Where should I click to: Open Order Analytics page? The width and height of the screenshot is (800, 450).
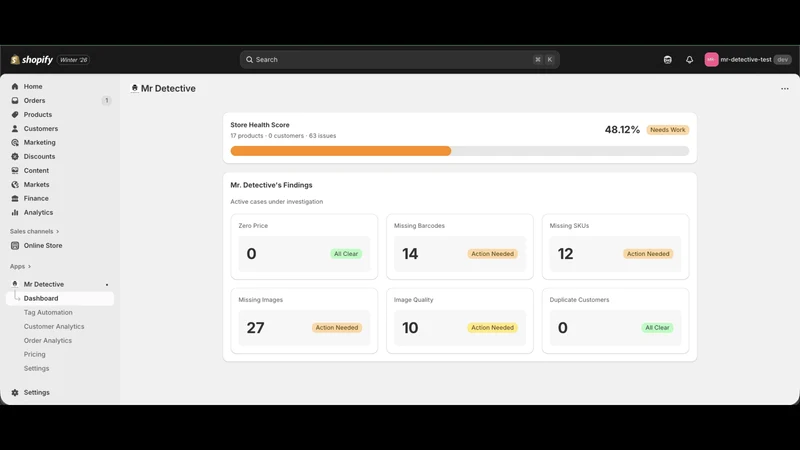pyautogui.click(x=47, y=340)
